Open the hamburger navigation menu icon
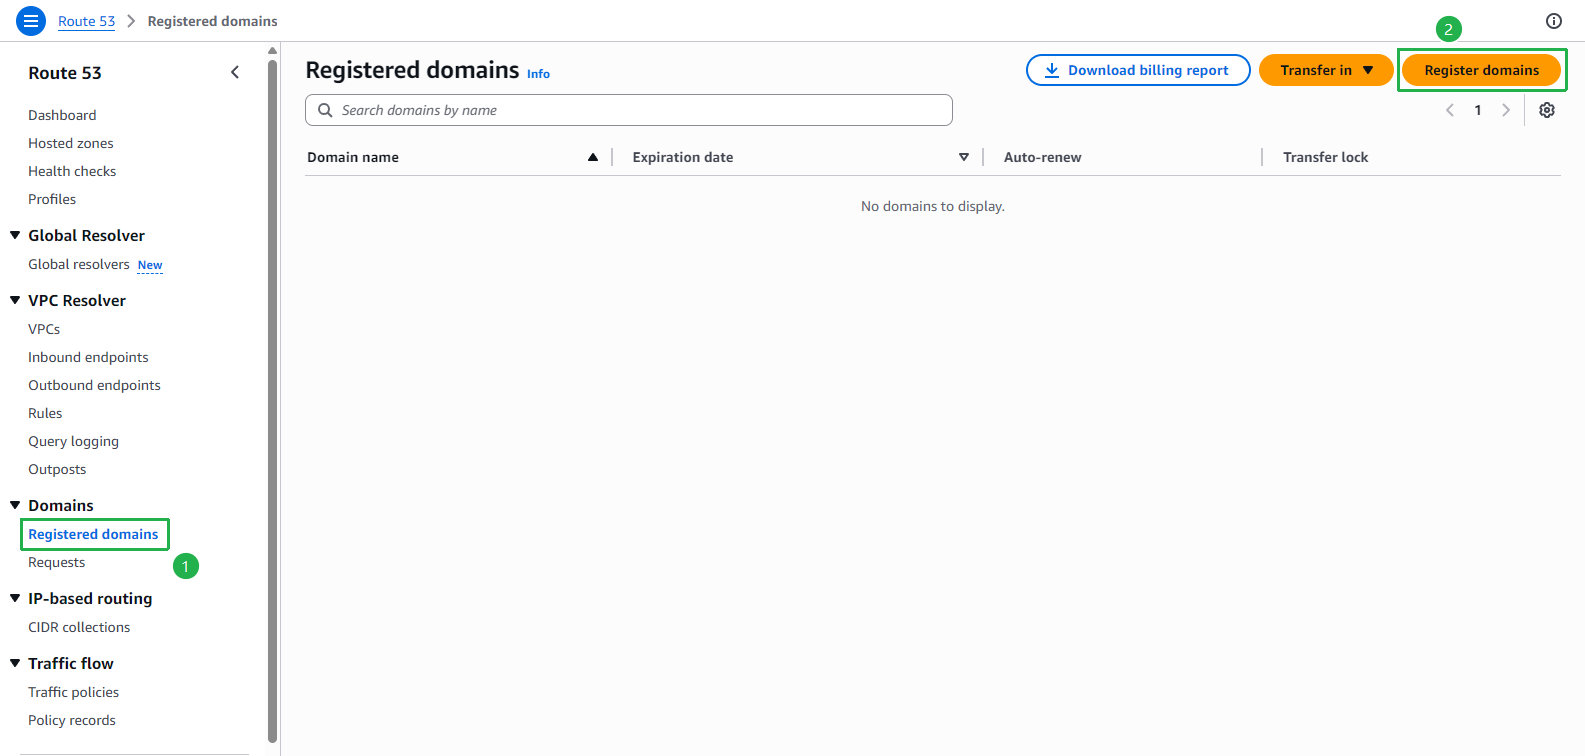The height and width of the screenshot is (756, 1585). 31,20
